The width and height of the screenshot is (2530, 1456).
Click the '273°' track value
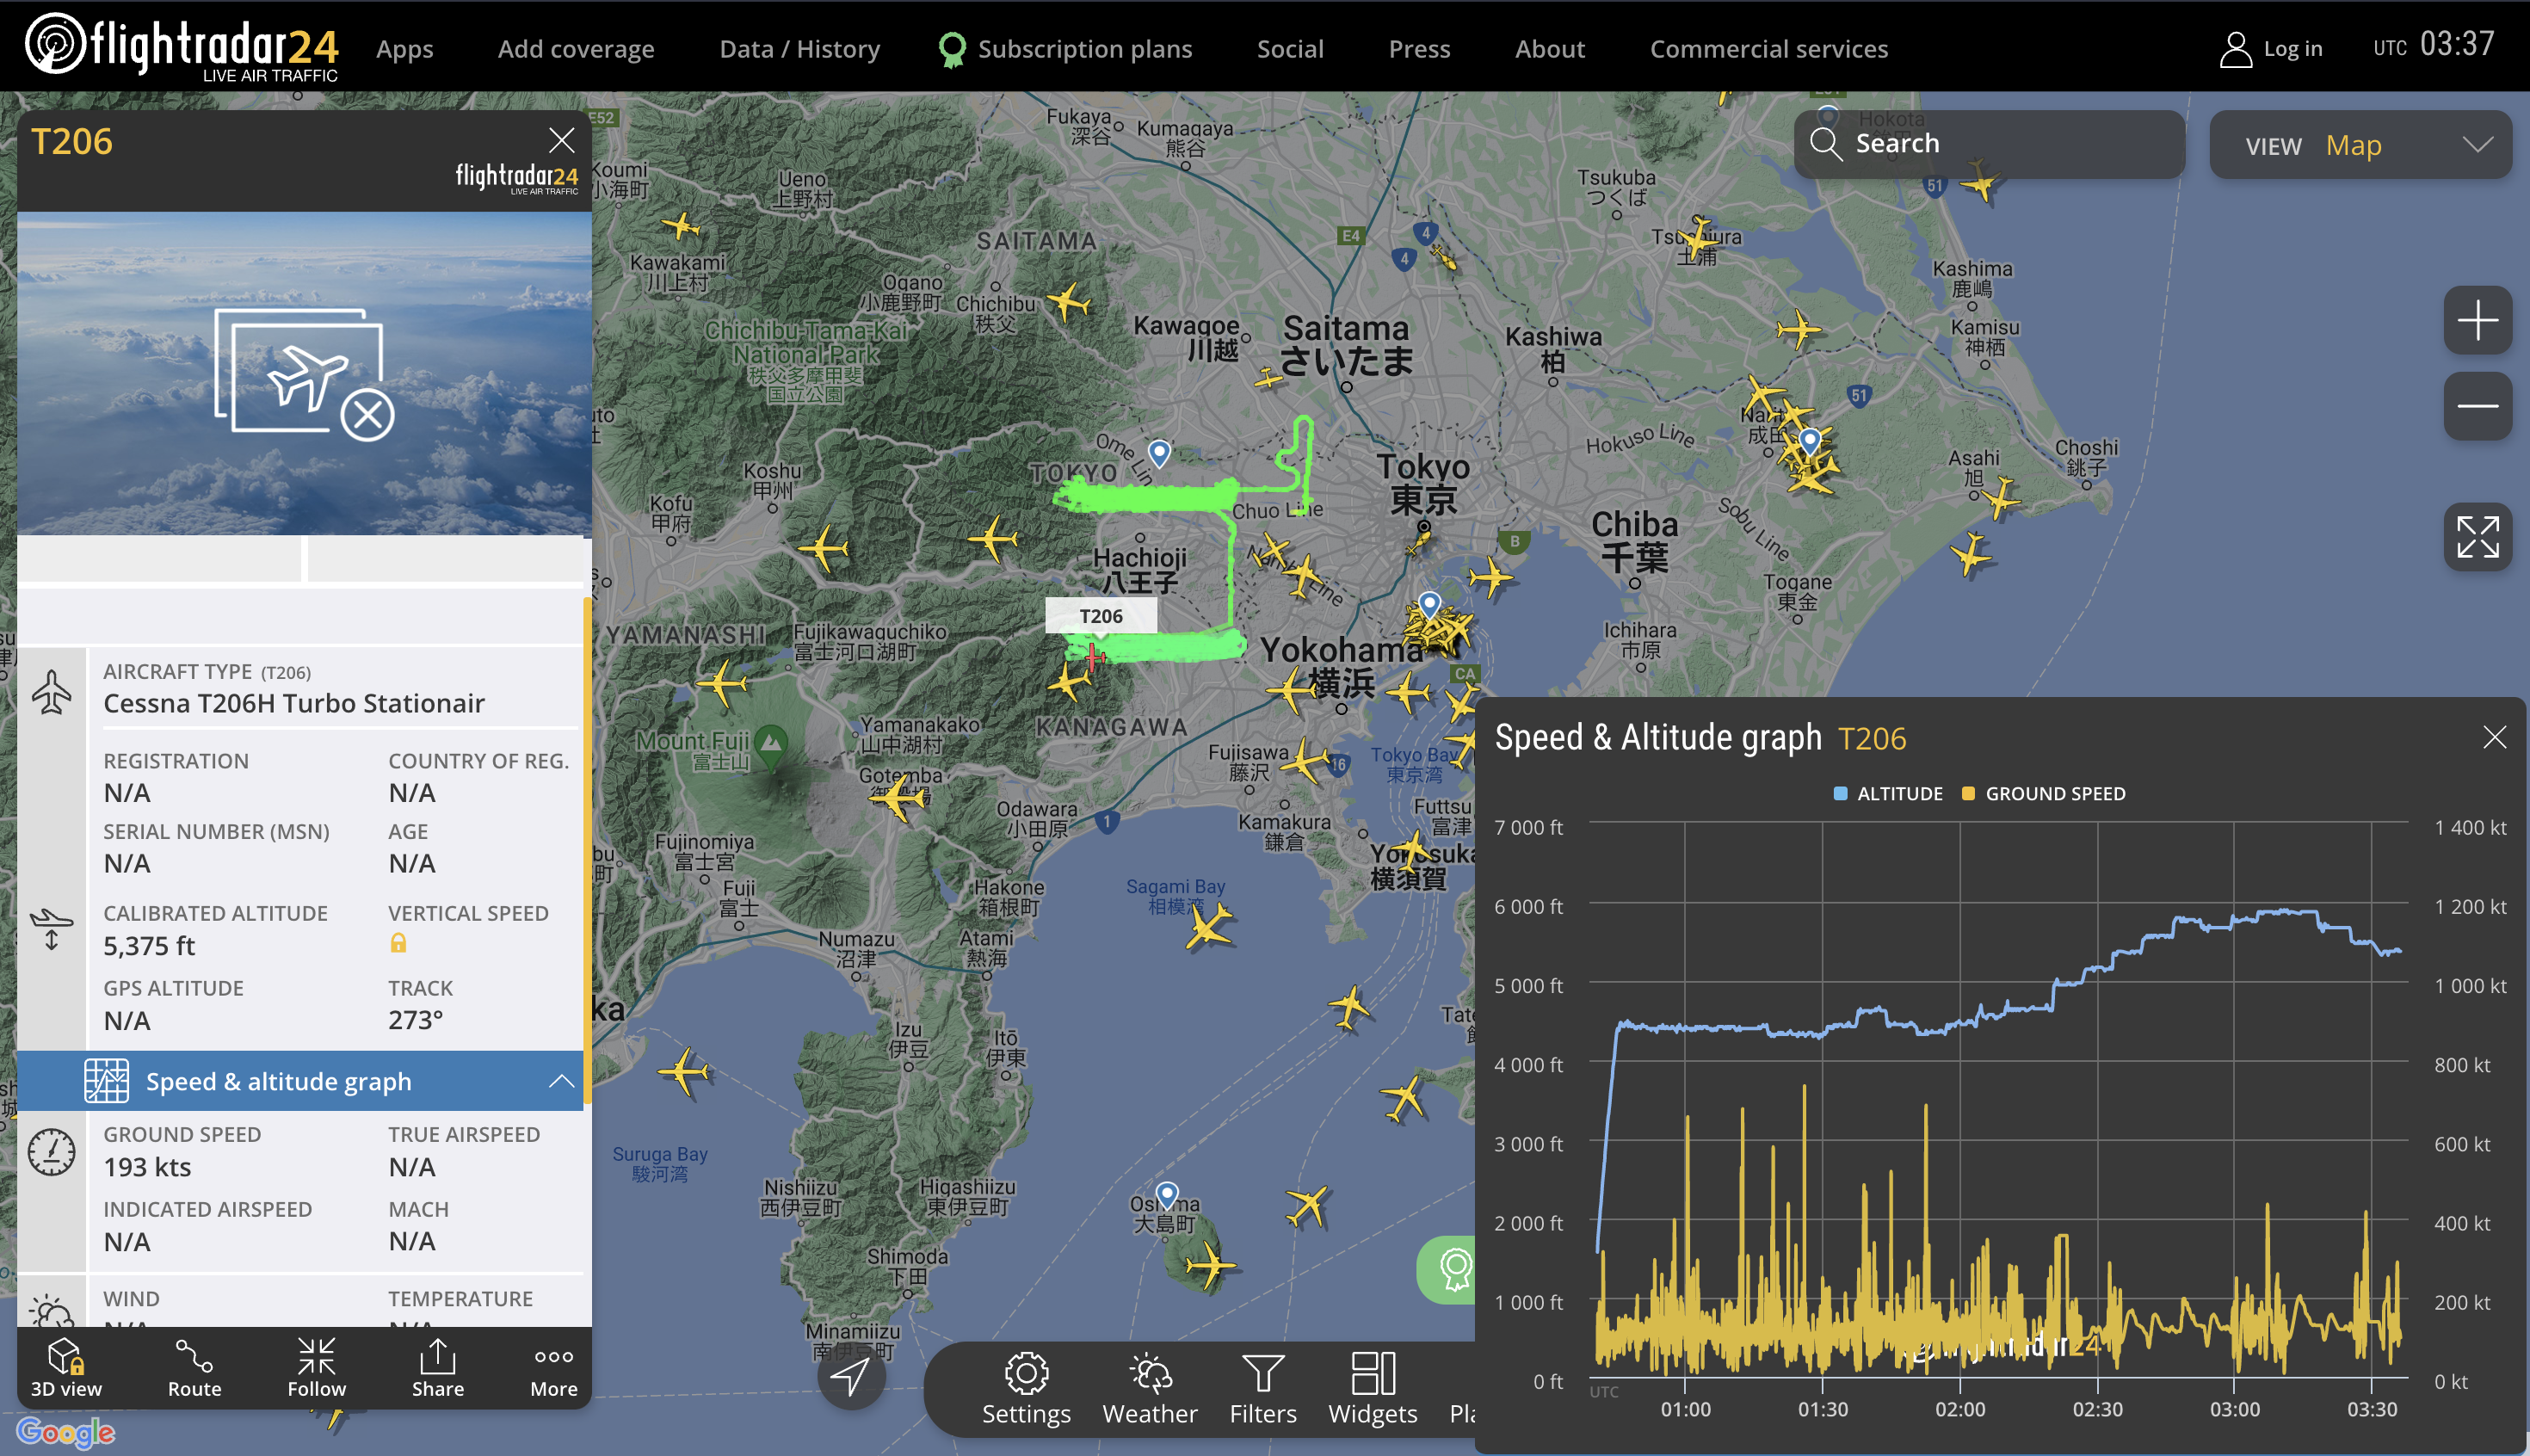click(x=416, y=1020)
